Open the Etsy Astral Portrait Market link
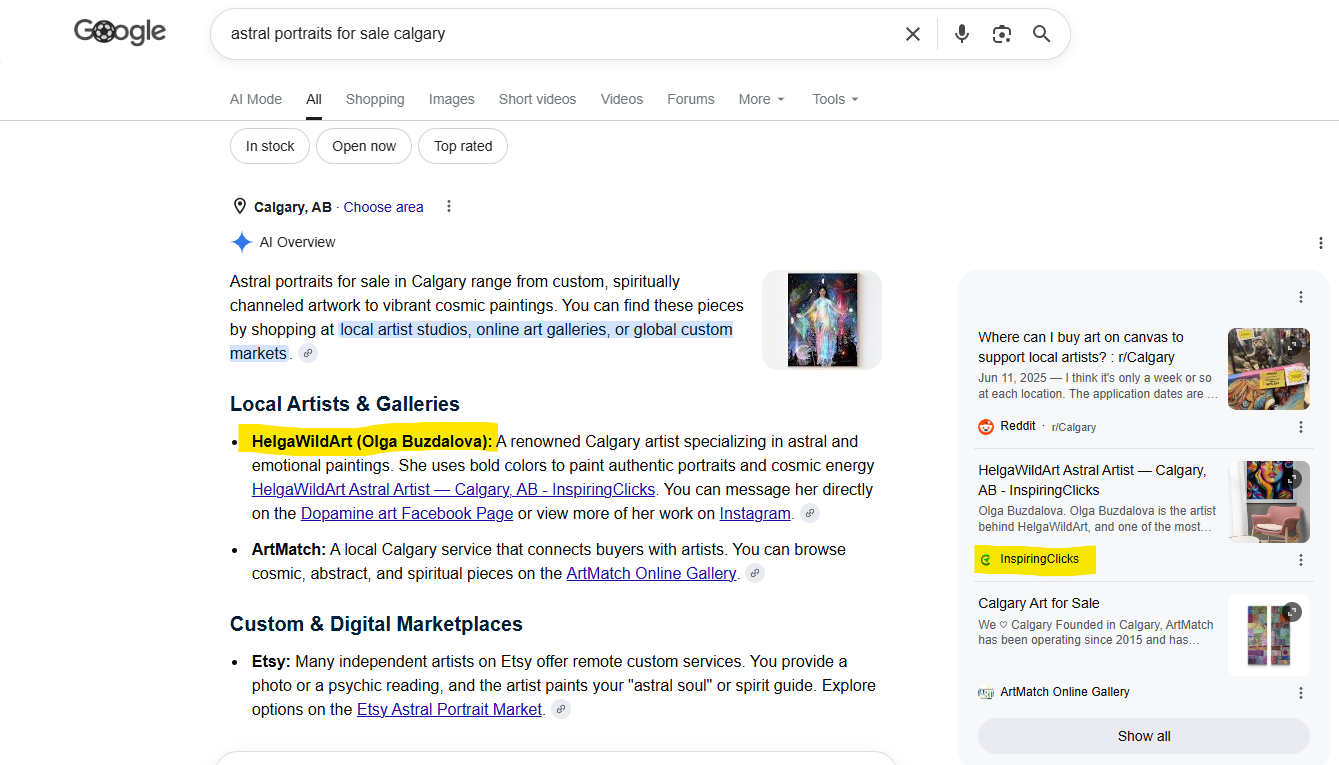 450,710
